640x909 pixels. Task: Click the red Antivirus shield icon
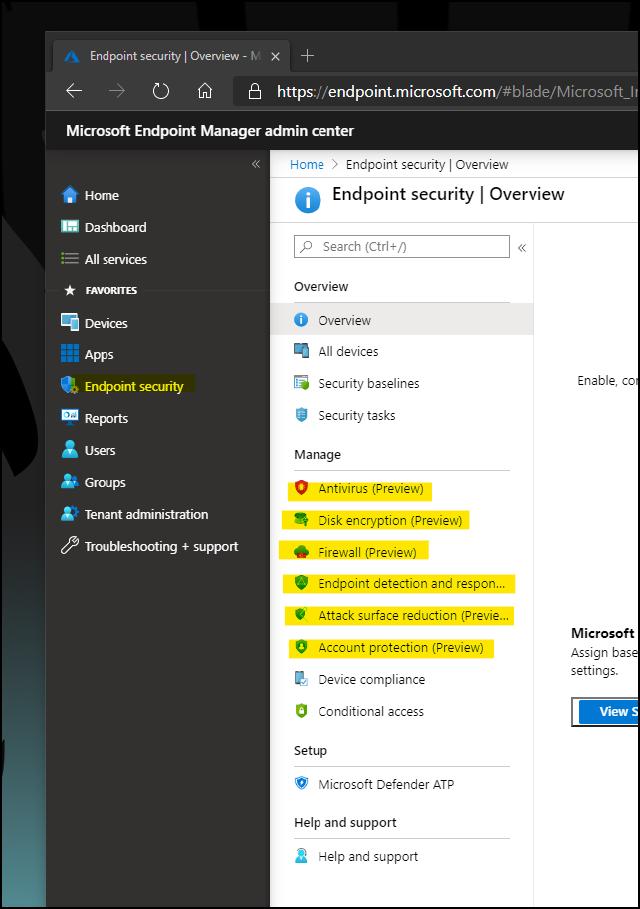(301, 488)
